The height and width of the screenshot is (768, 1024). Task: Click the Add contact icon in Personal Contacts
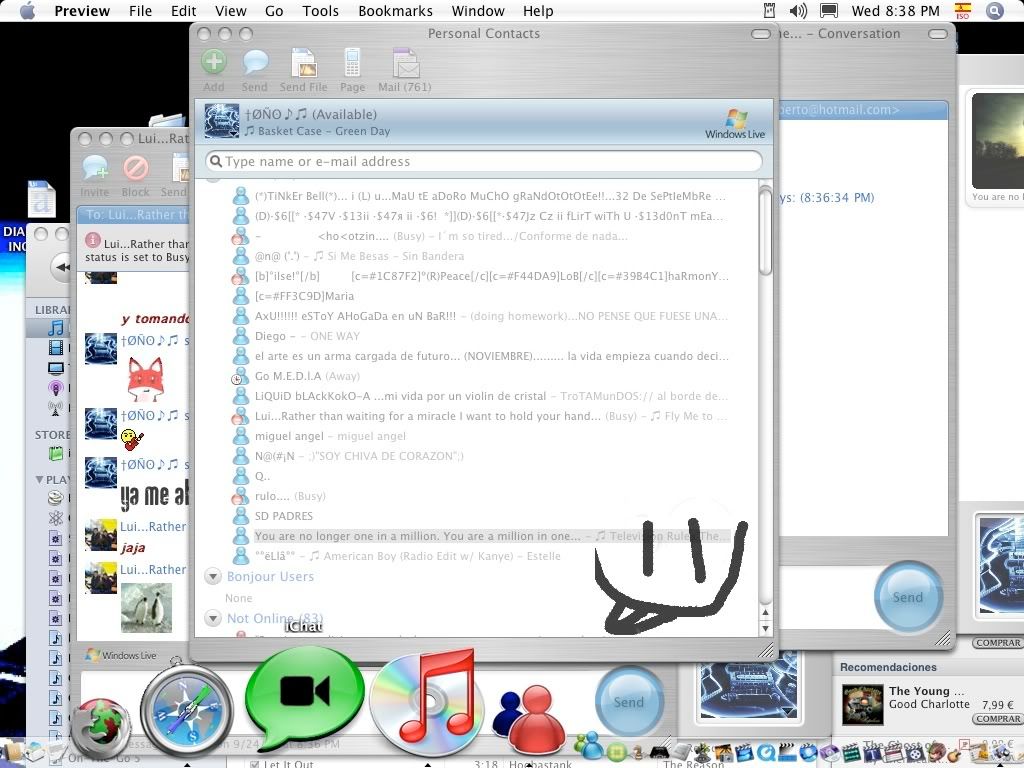[214, 62]
